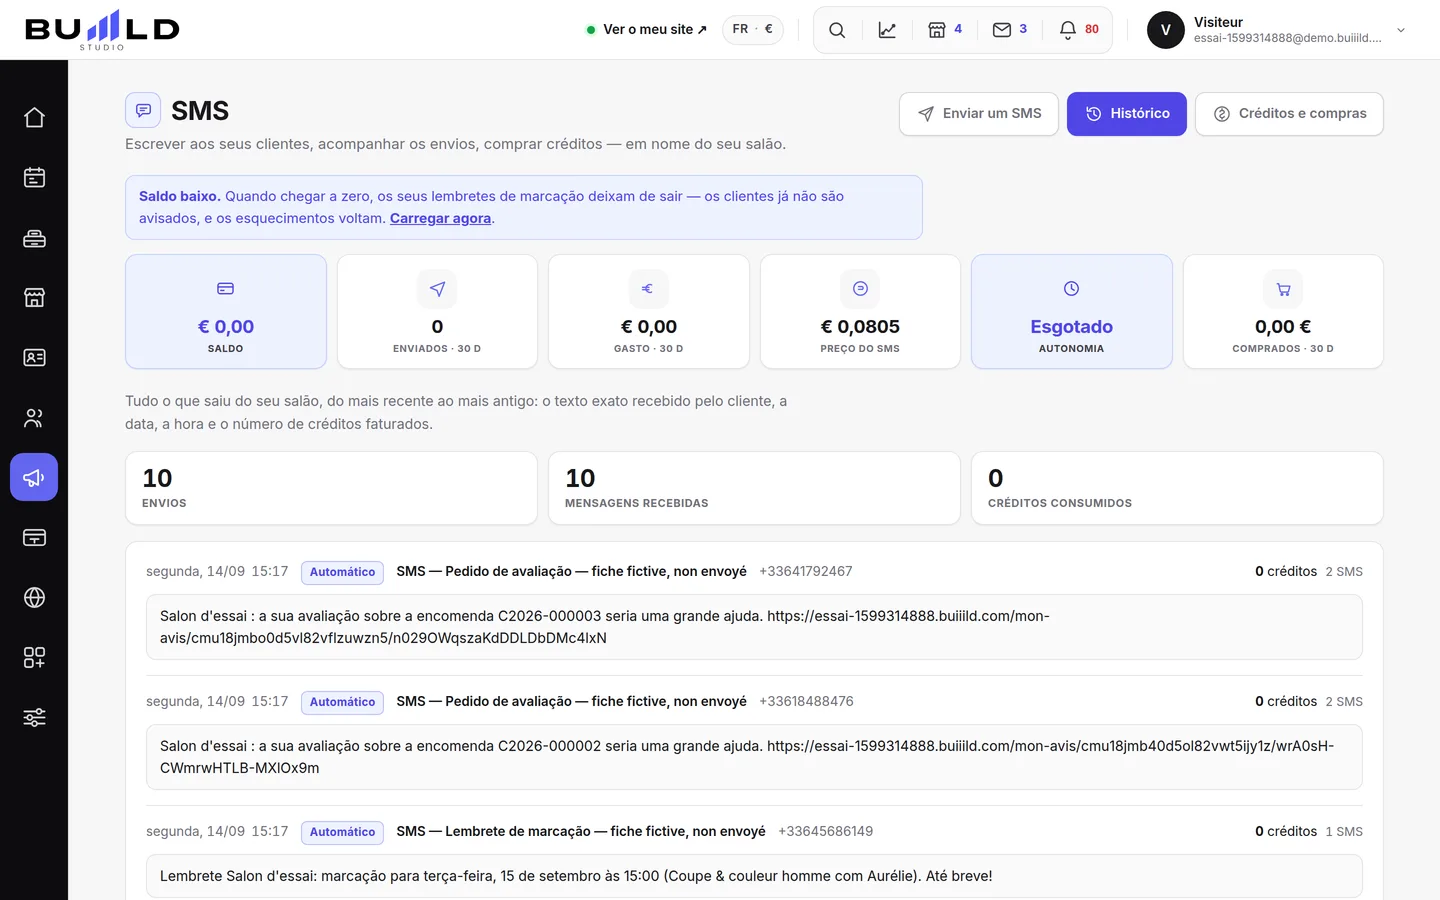Select the megaphone marketing sidebar icon

pos(34,478)
